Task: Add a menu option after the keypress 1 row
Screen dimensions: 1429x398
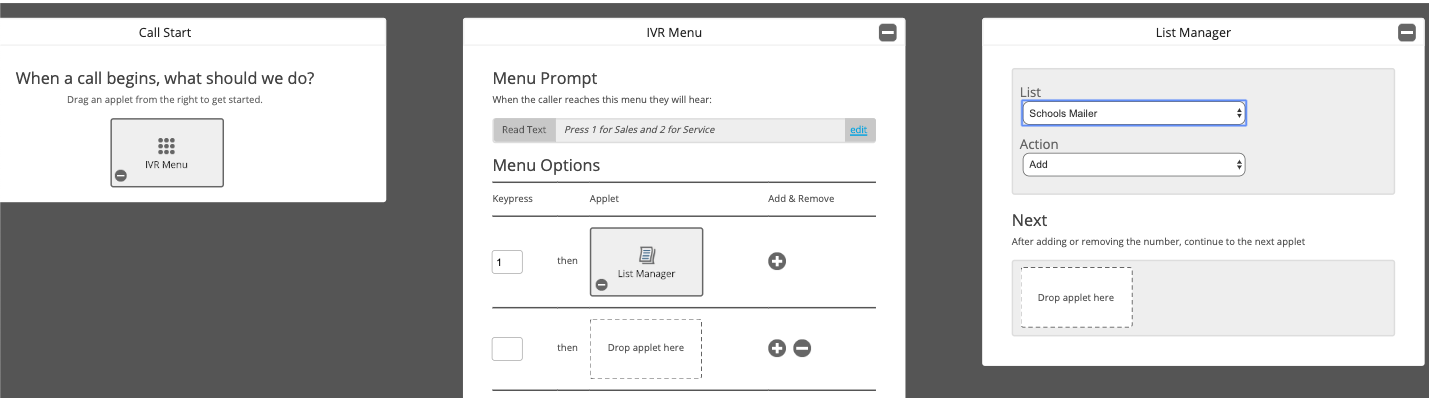Action: coord(777,261)
